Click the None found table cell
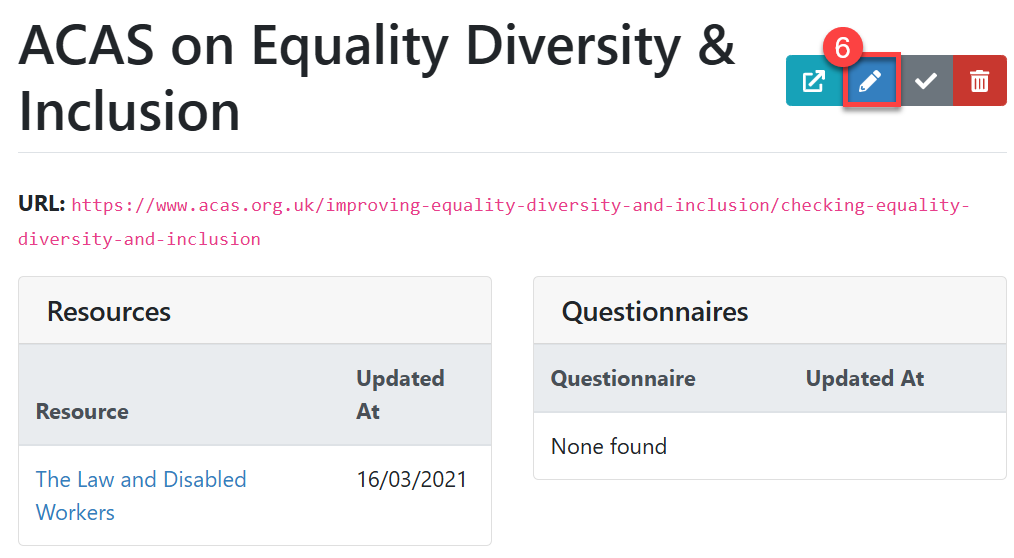Viewport: 1014px width, 558px height. [x=609, y=446]
